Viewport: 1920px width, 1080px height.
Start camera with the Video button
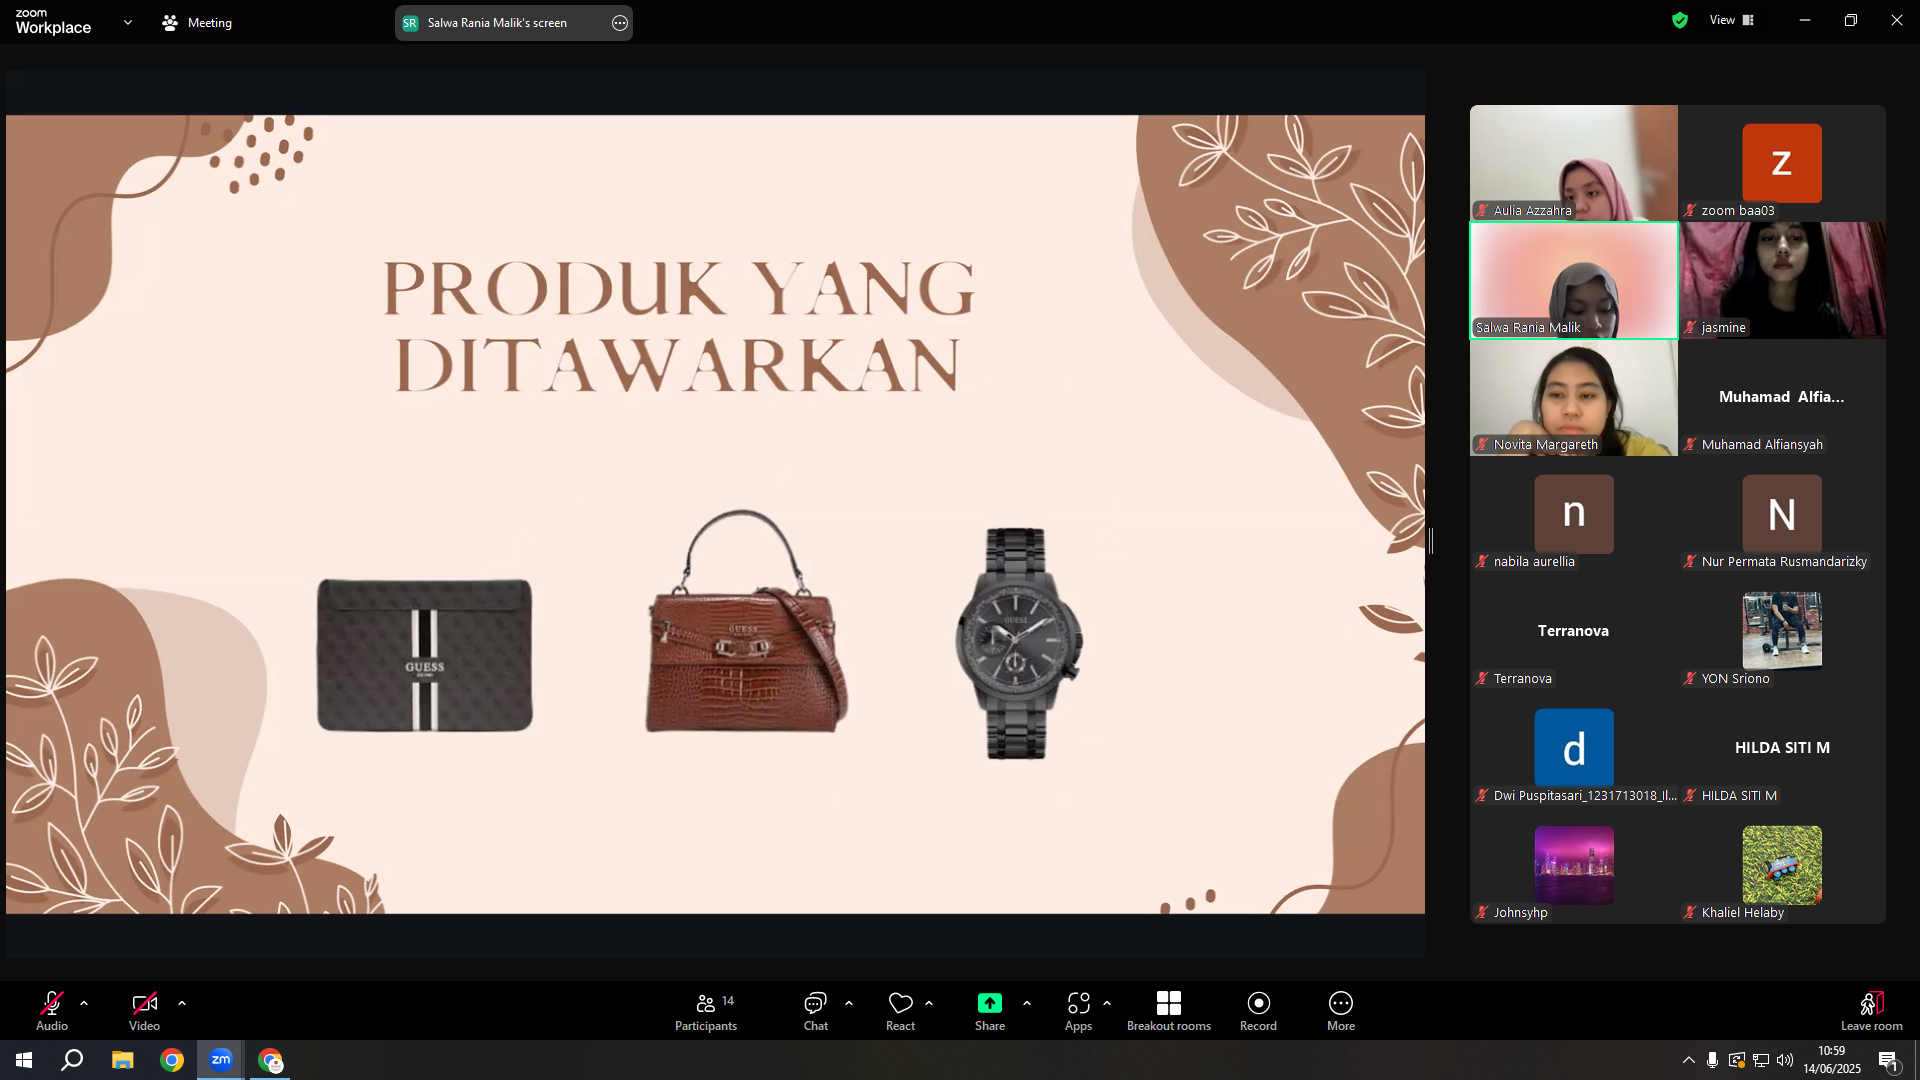tap(144, 1010)
